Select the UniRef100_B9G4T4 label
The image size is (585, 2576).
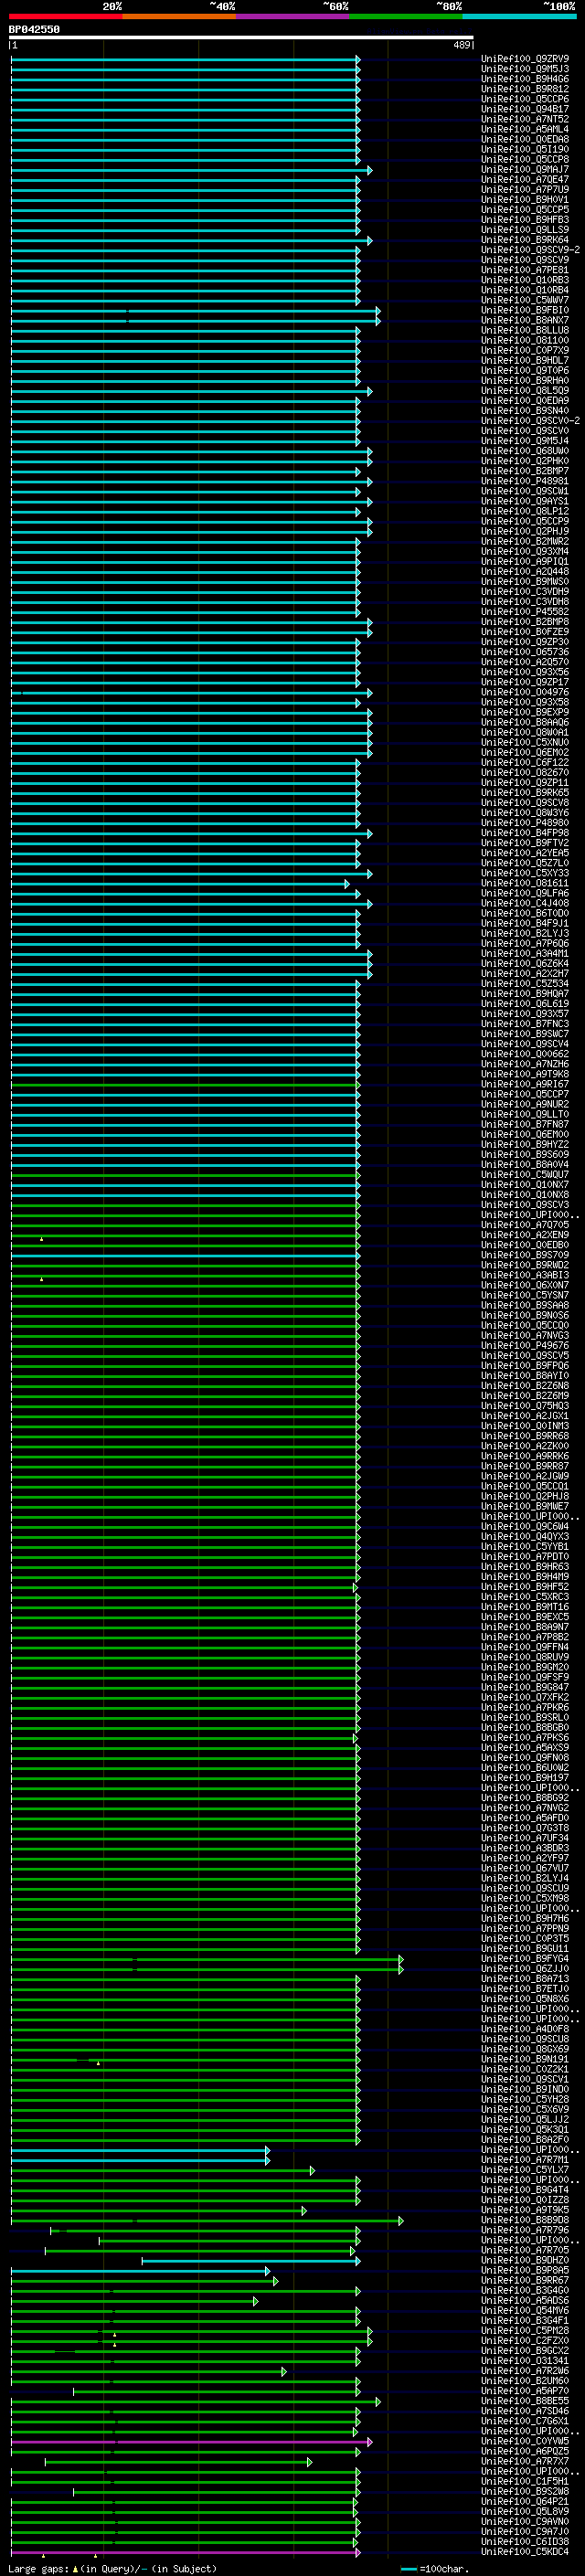525,2190
